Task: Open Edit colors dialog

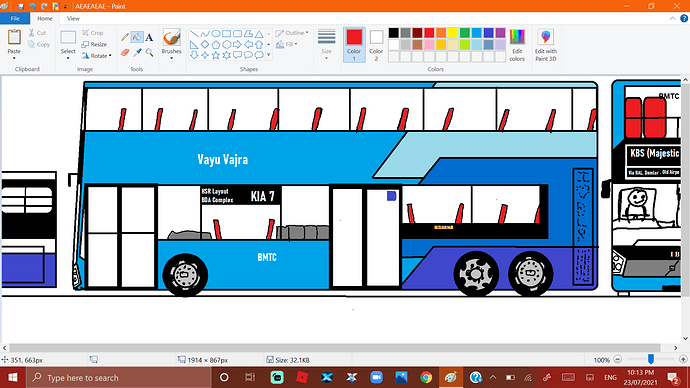Action: click(x=517, y=45)
